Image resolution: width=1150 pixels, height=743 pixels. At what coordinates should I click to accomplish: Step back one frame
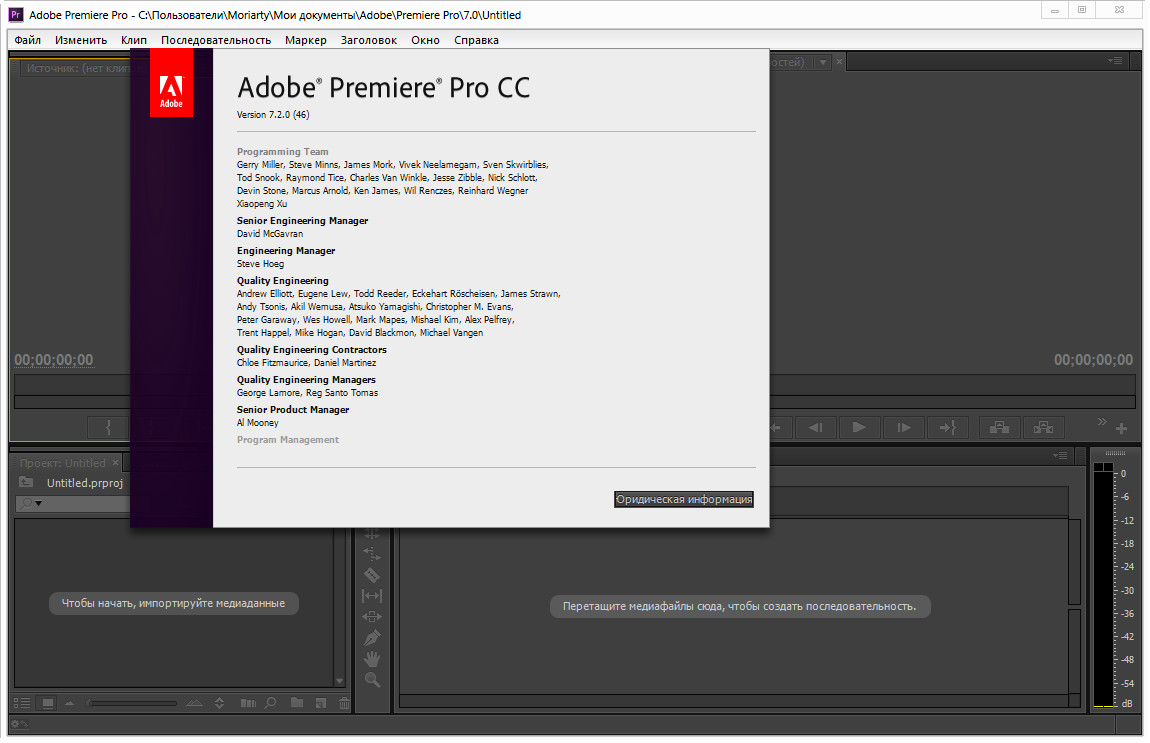pos(815,427)
